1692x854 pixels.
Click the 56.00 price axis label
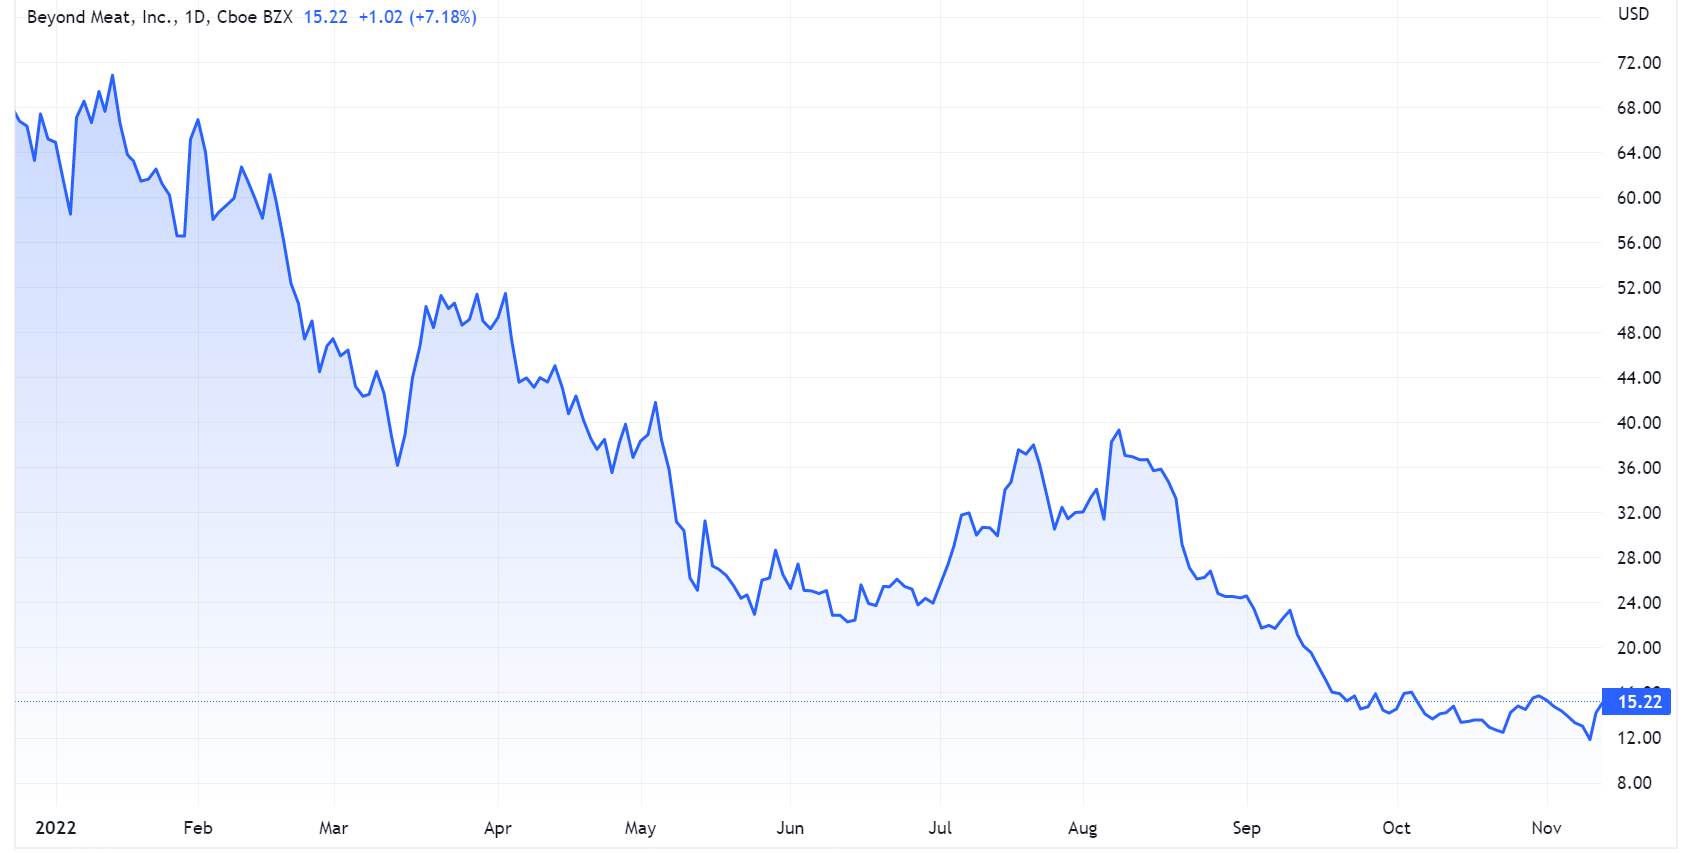pyautogui.click(x=1639, y=243)
